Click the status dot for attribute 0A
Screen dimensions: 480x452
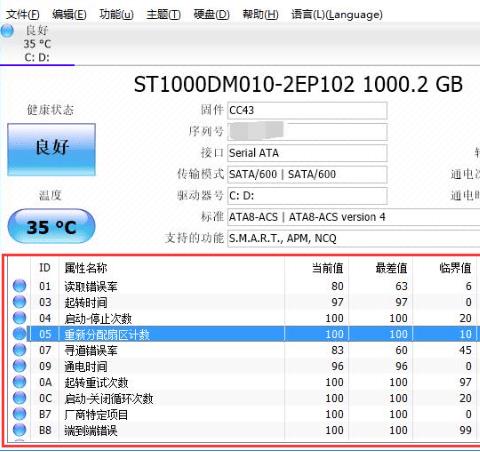tap(19, 382)
